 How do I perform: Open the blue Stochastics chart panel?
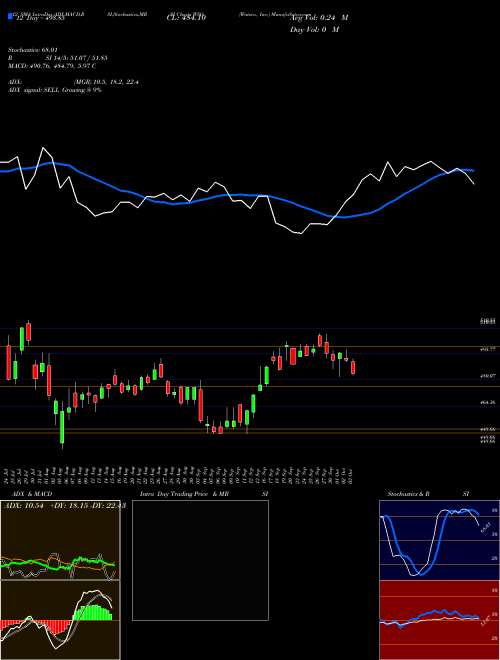pyautogui.click(x=439, y=540)
